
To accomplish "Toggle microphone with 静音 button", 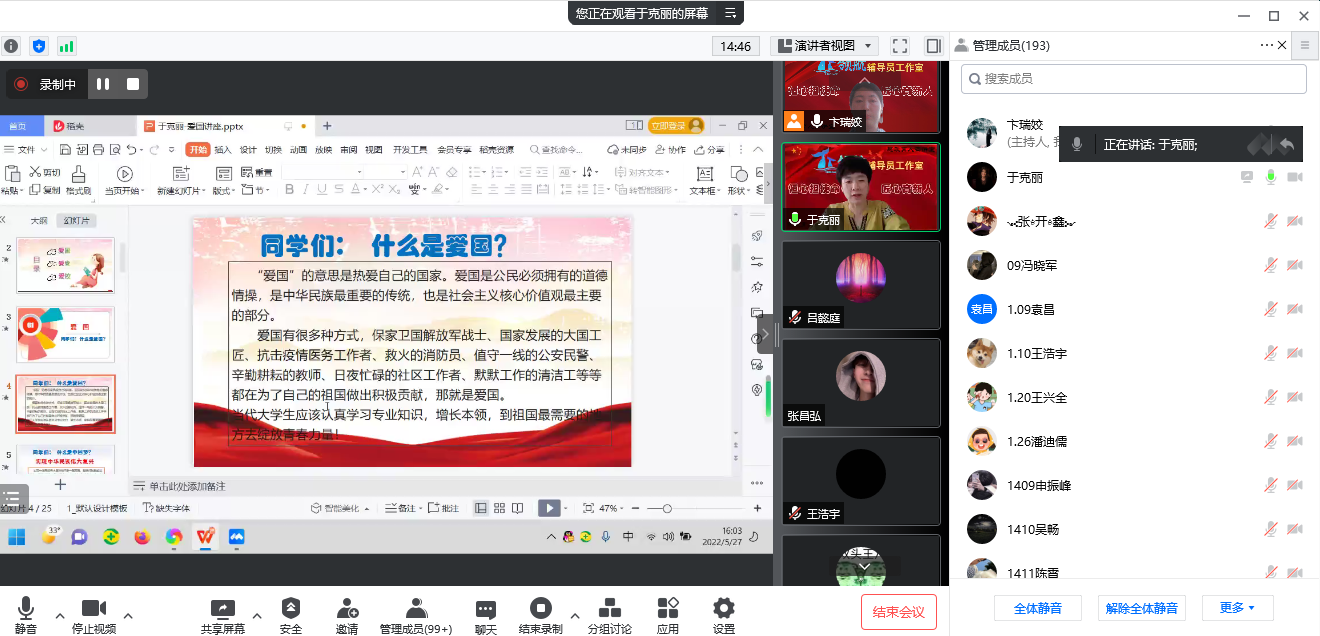I will pos(26,609).
